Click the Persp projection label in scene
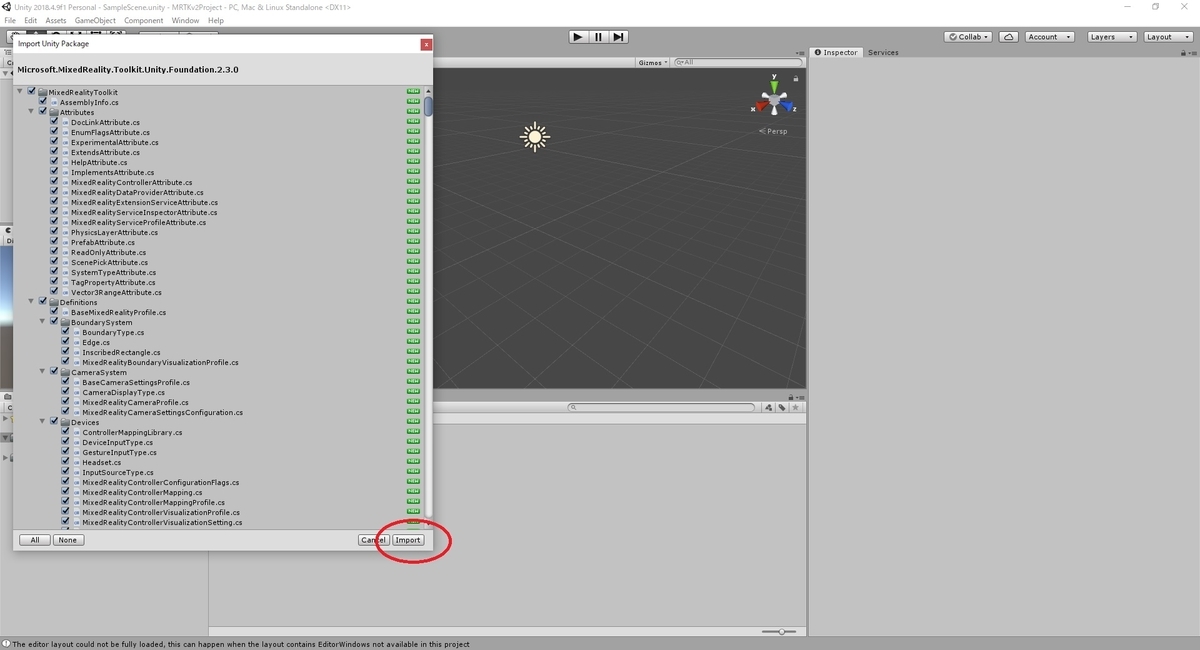 tap(773, 131)
